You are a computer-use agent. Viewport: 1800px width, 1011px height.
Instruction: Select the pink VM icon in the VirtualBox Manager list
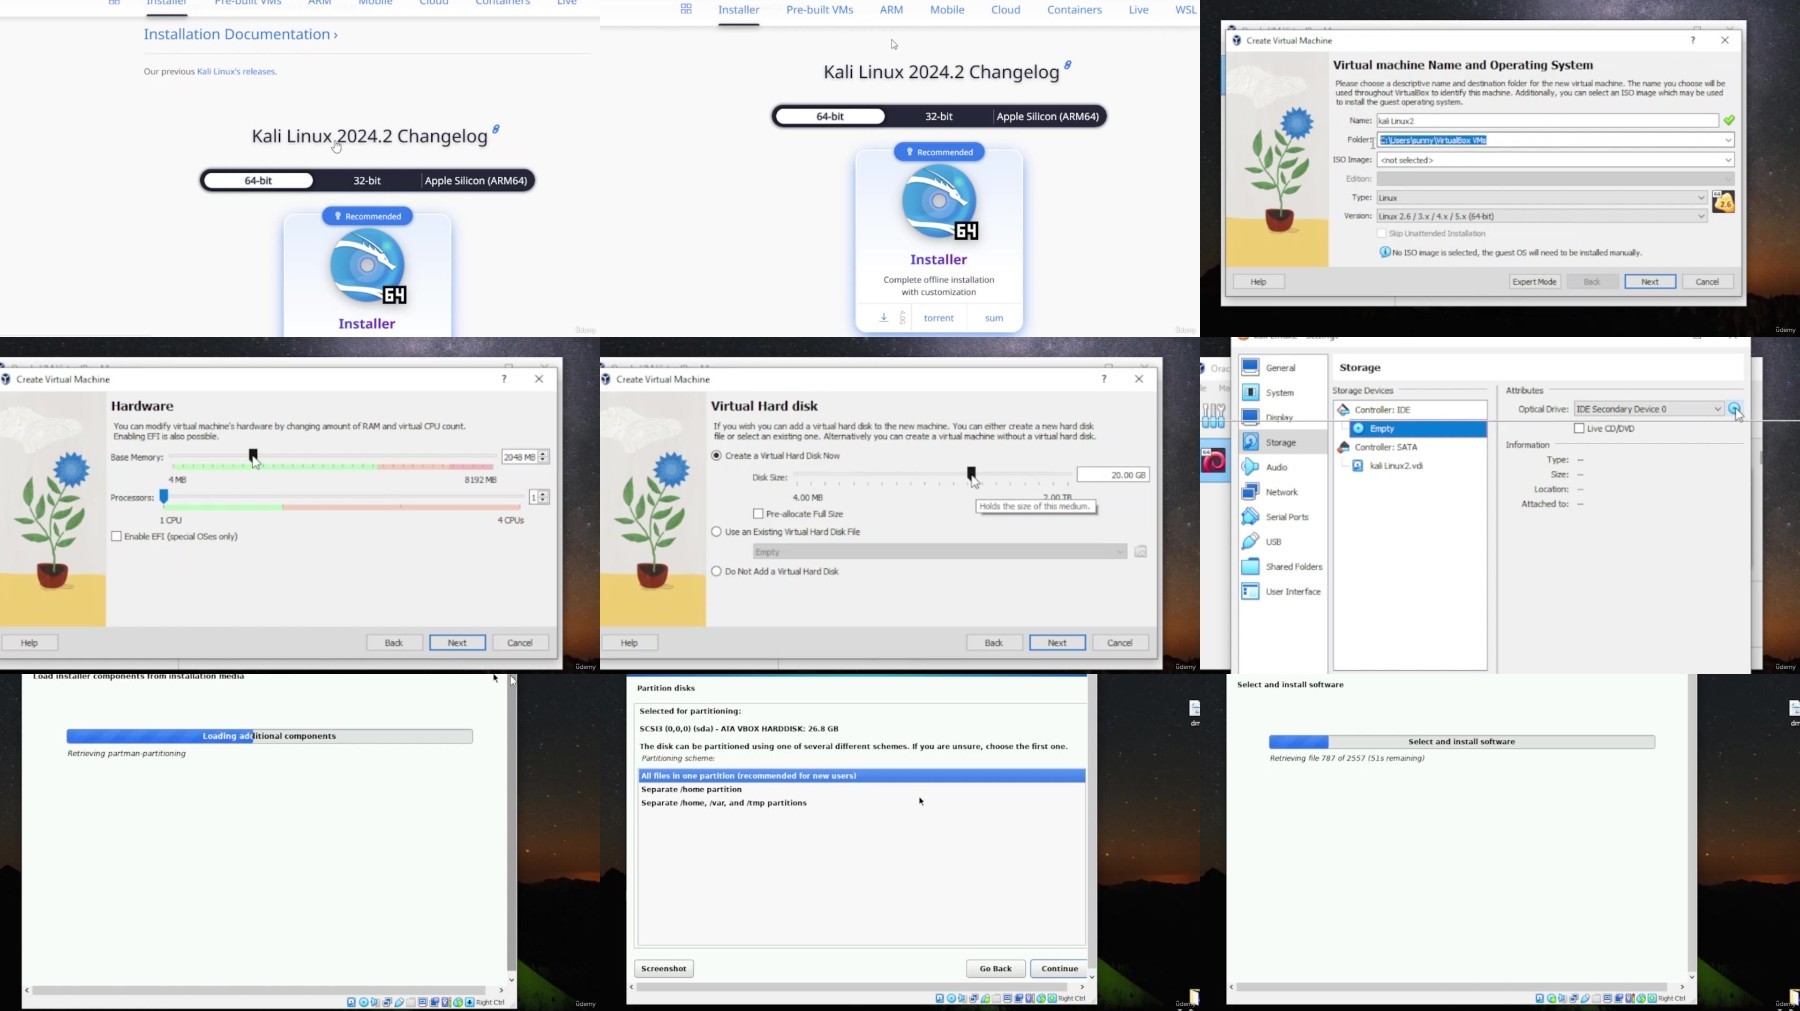tap(1214, 461)
